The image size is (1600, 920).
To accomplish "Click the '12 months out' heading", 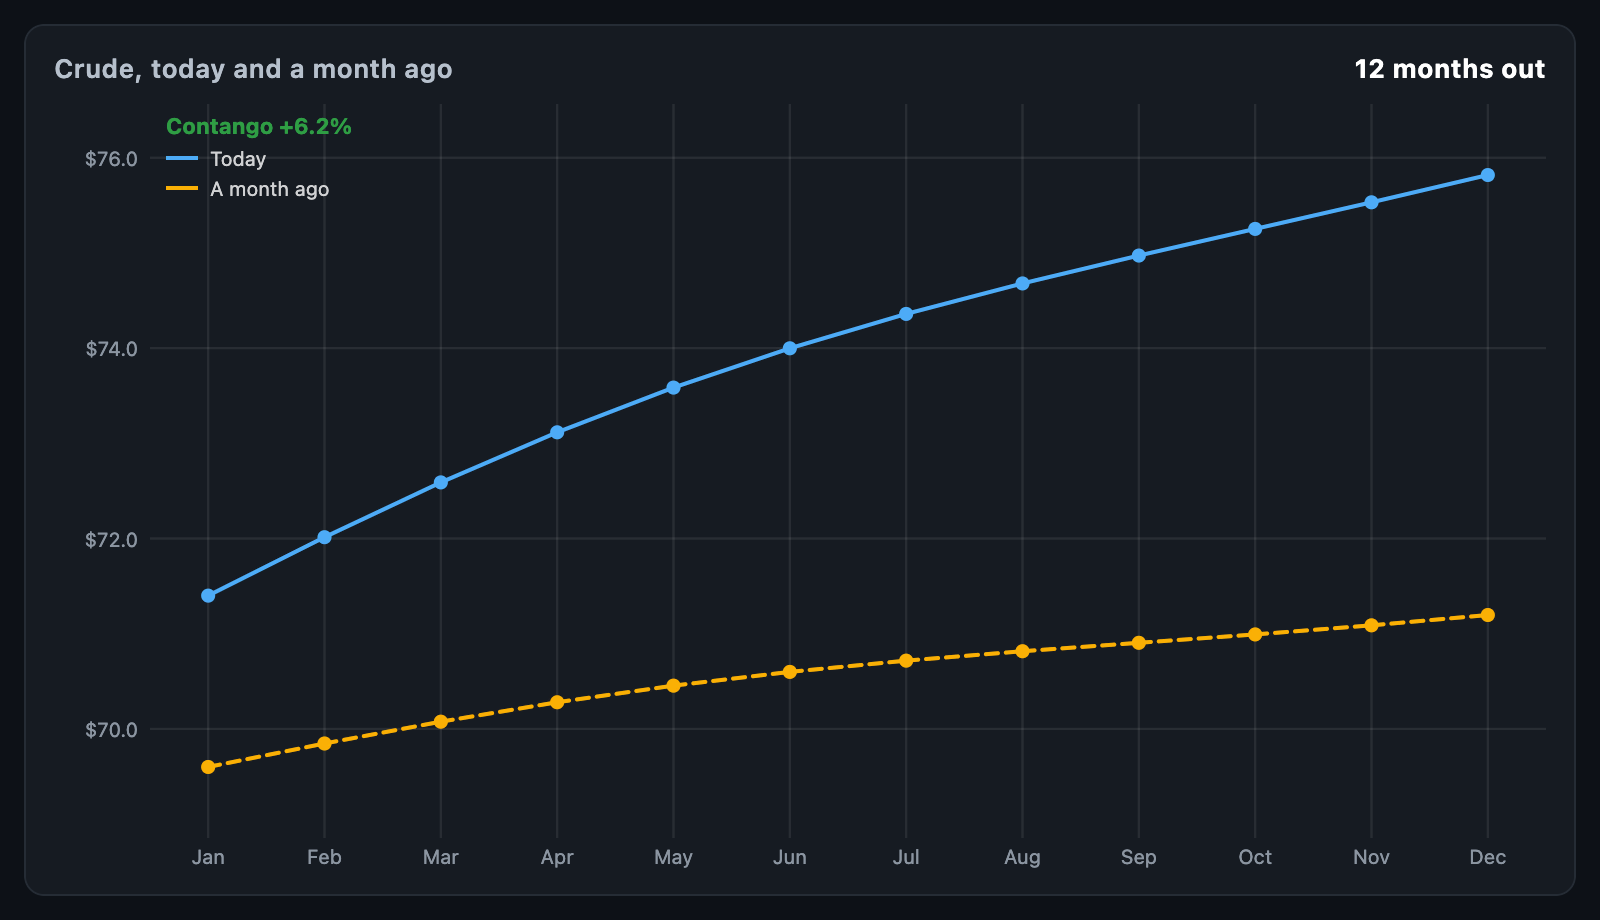I will coord(1450,69).
